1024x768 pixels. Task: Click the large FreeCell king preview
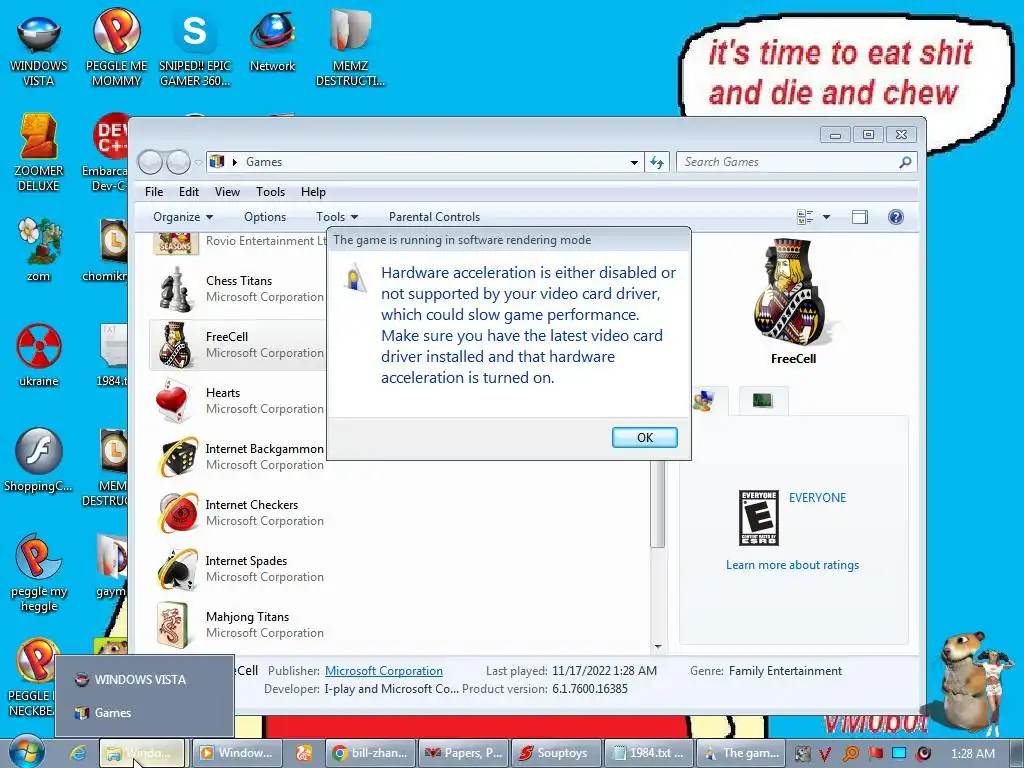(x=790, y=292)
